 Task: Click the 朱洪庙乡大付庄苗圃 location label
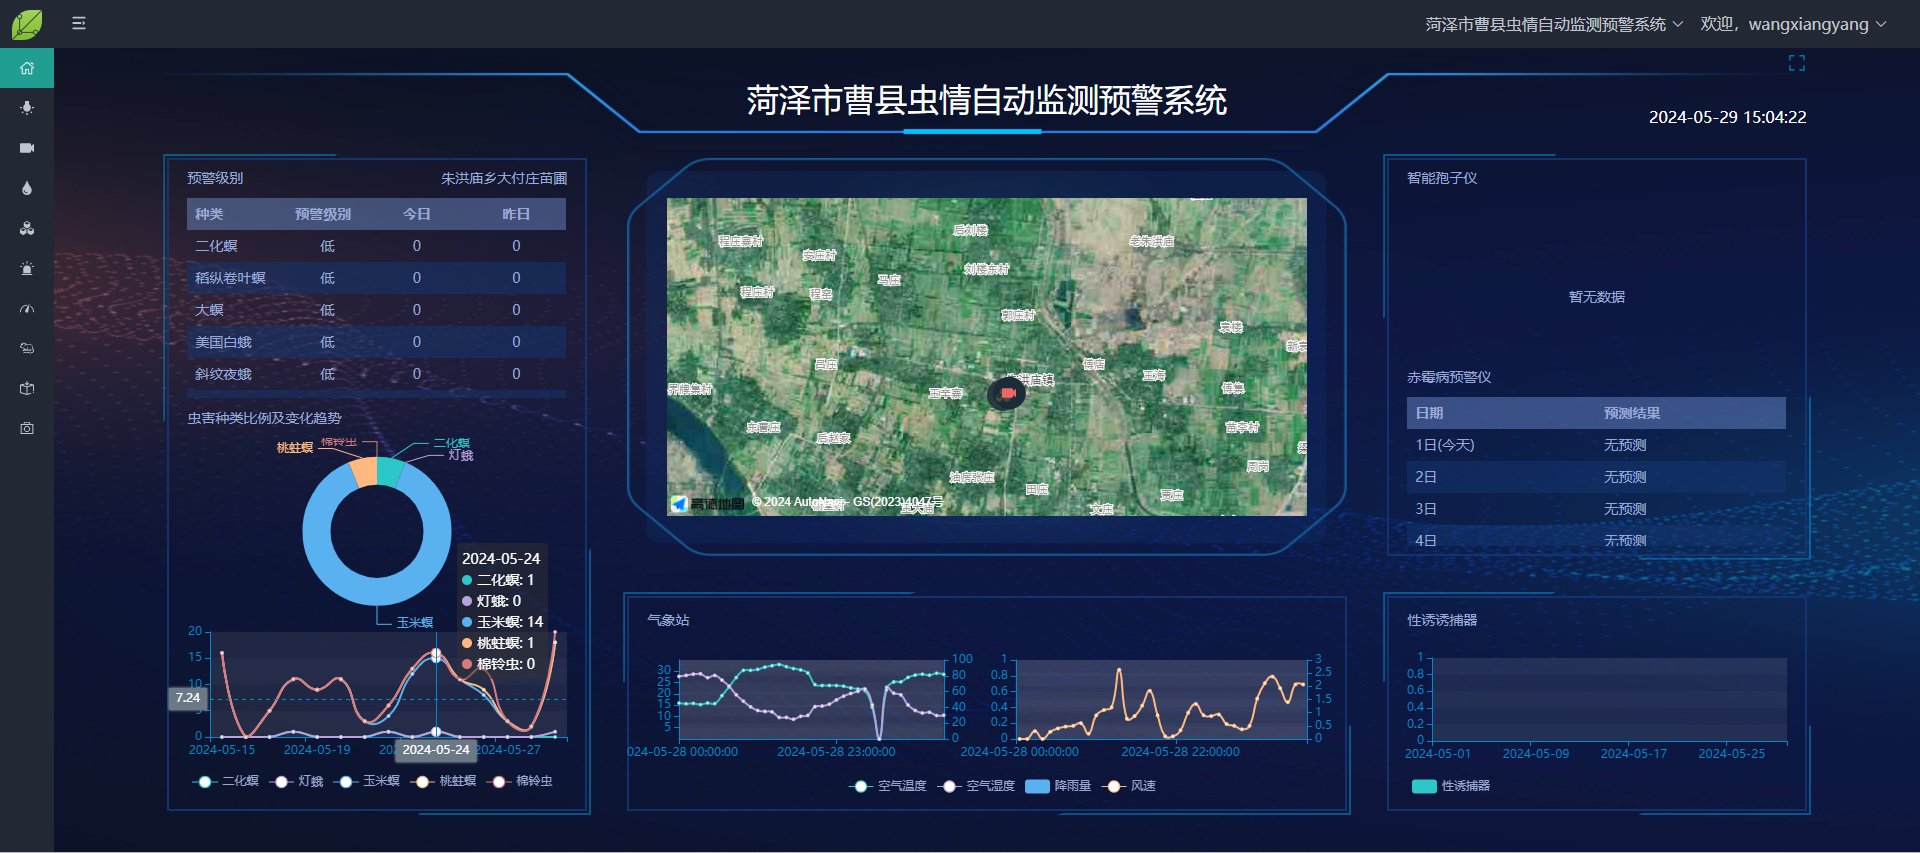503,178
